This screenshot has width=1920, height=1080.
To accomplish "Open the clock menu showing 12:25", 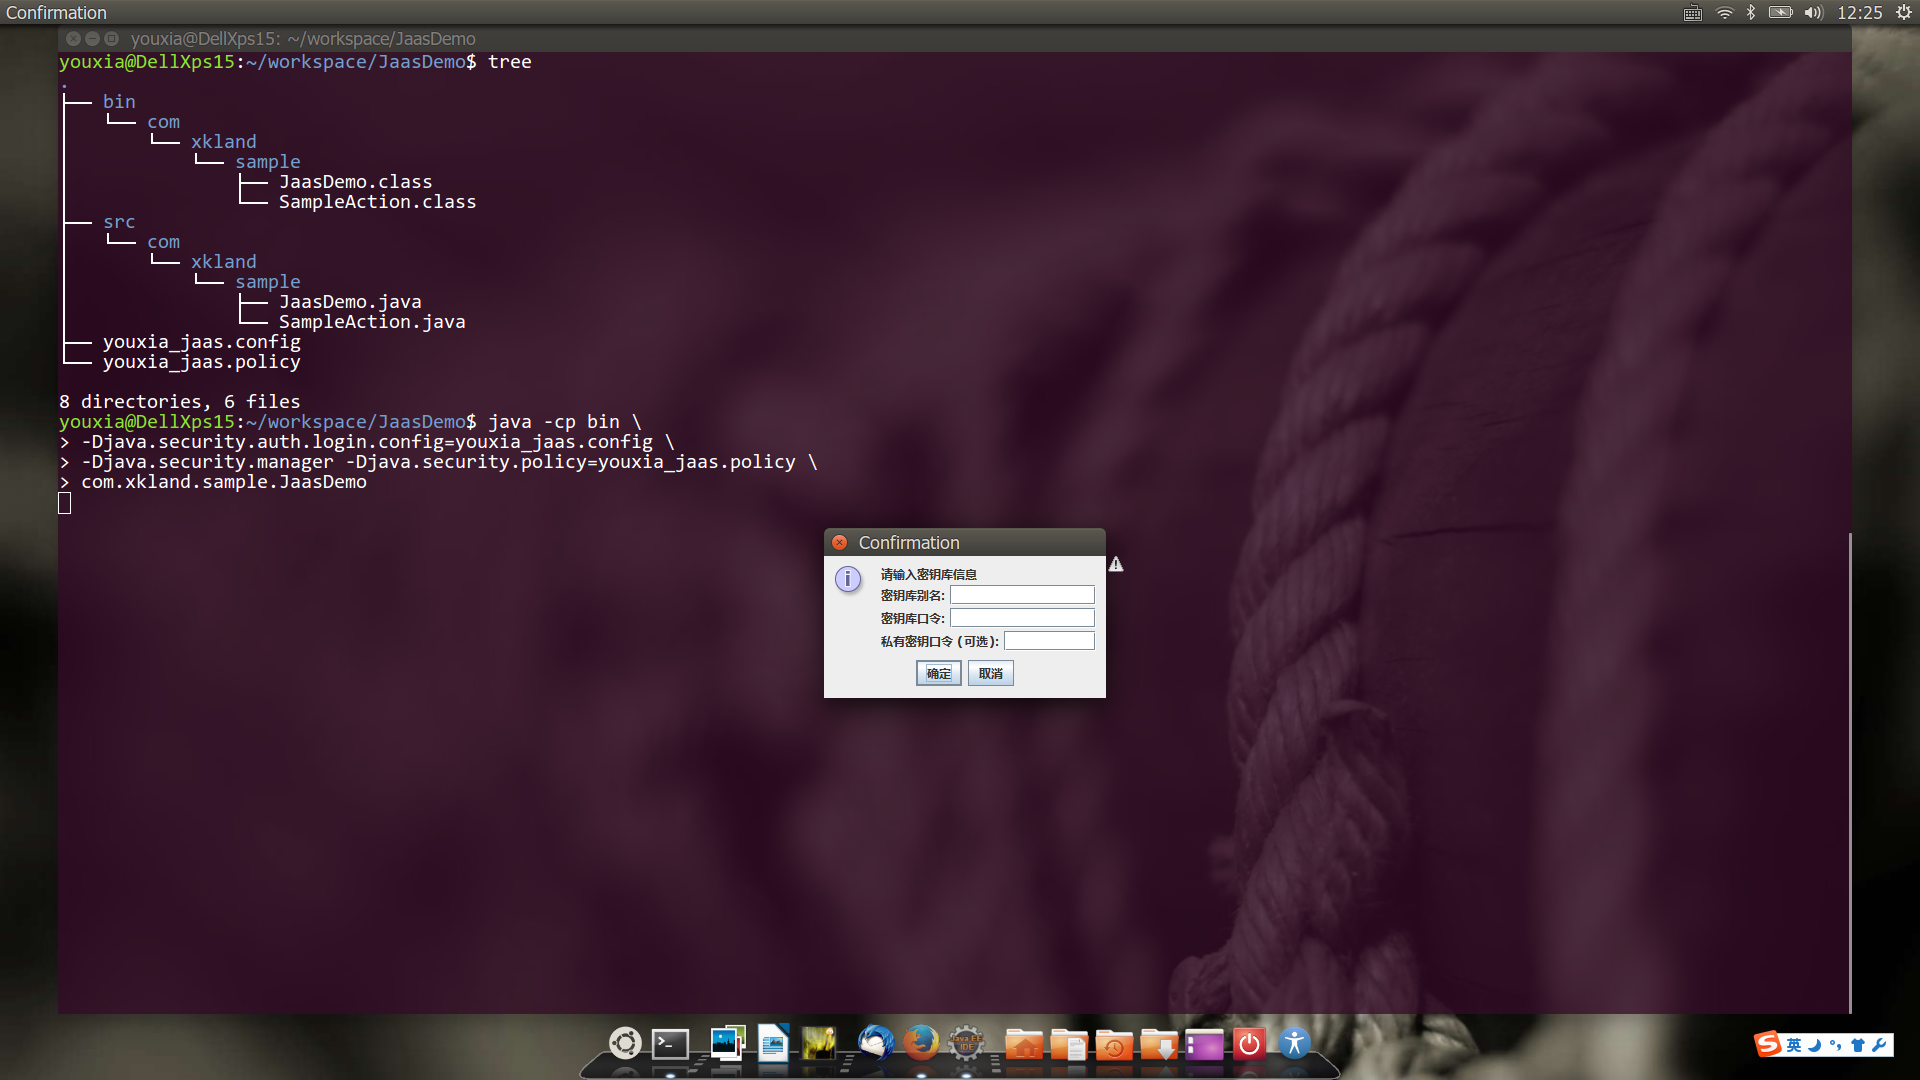I will point(1859,13).
